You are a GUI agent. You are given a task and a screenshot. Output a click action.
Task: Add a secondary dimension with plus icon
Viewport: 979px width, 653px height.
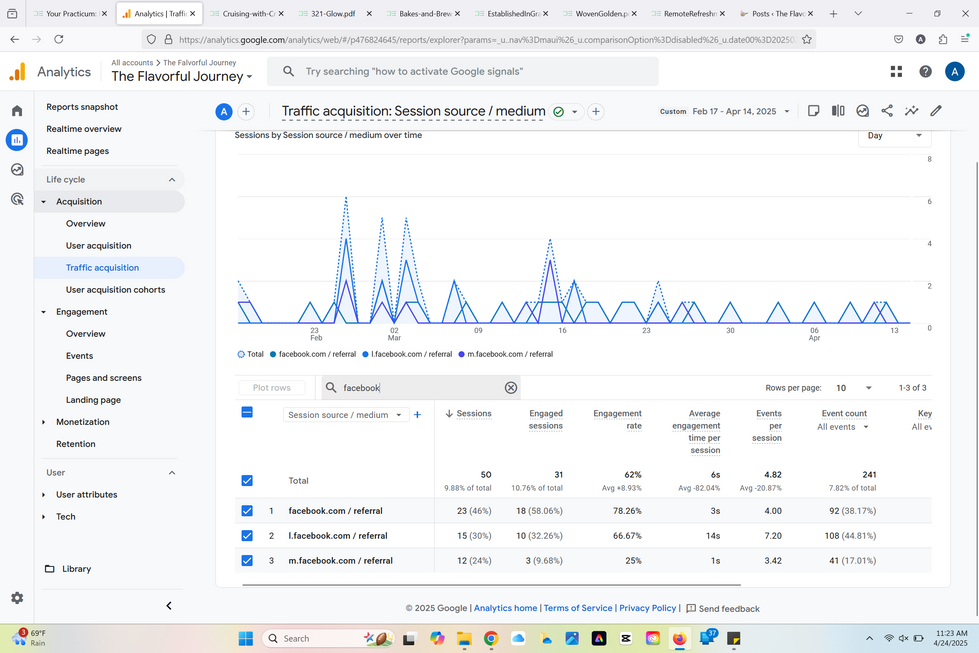[418, 415]
